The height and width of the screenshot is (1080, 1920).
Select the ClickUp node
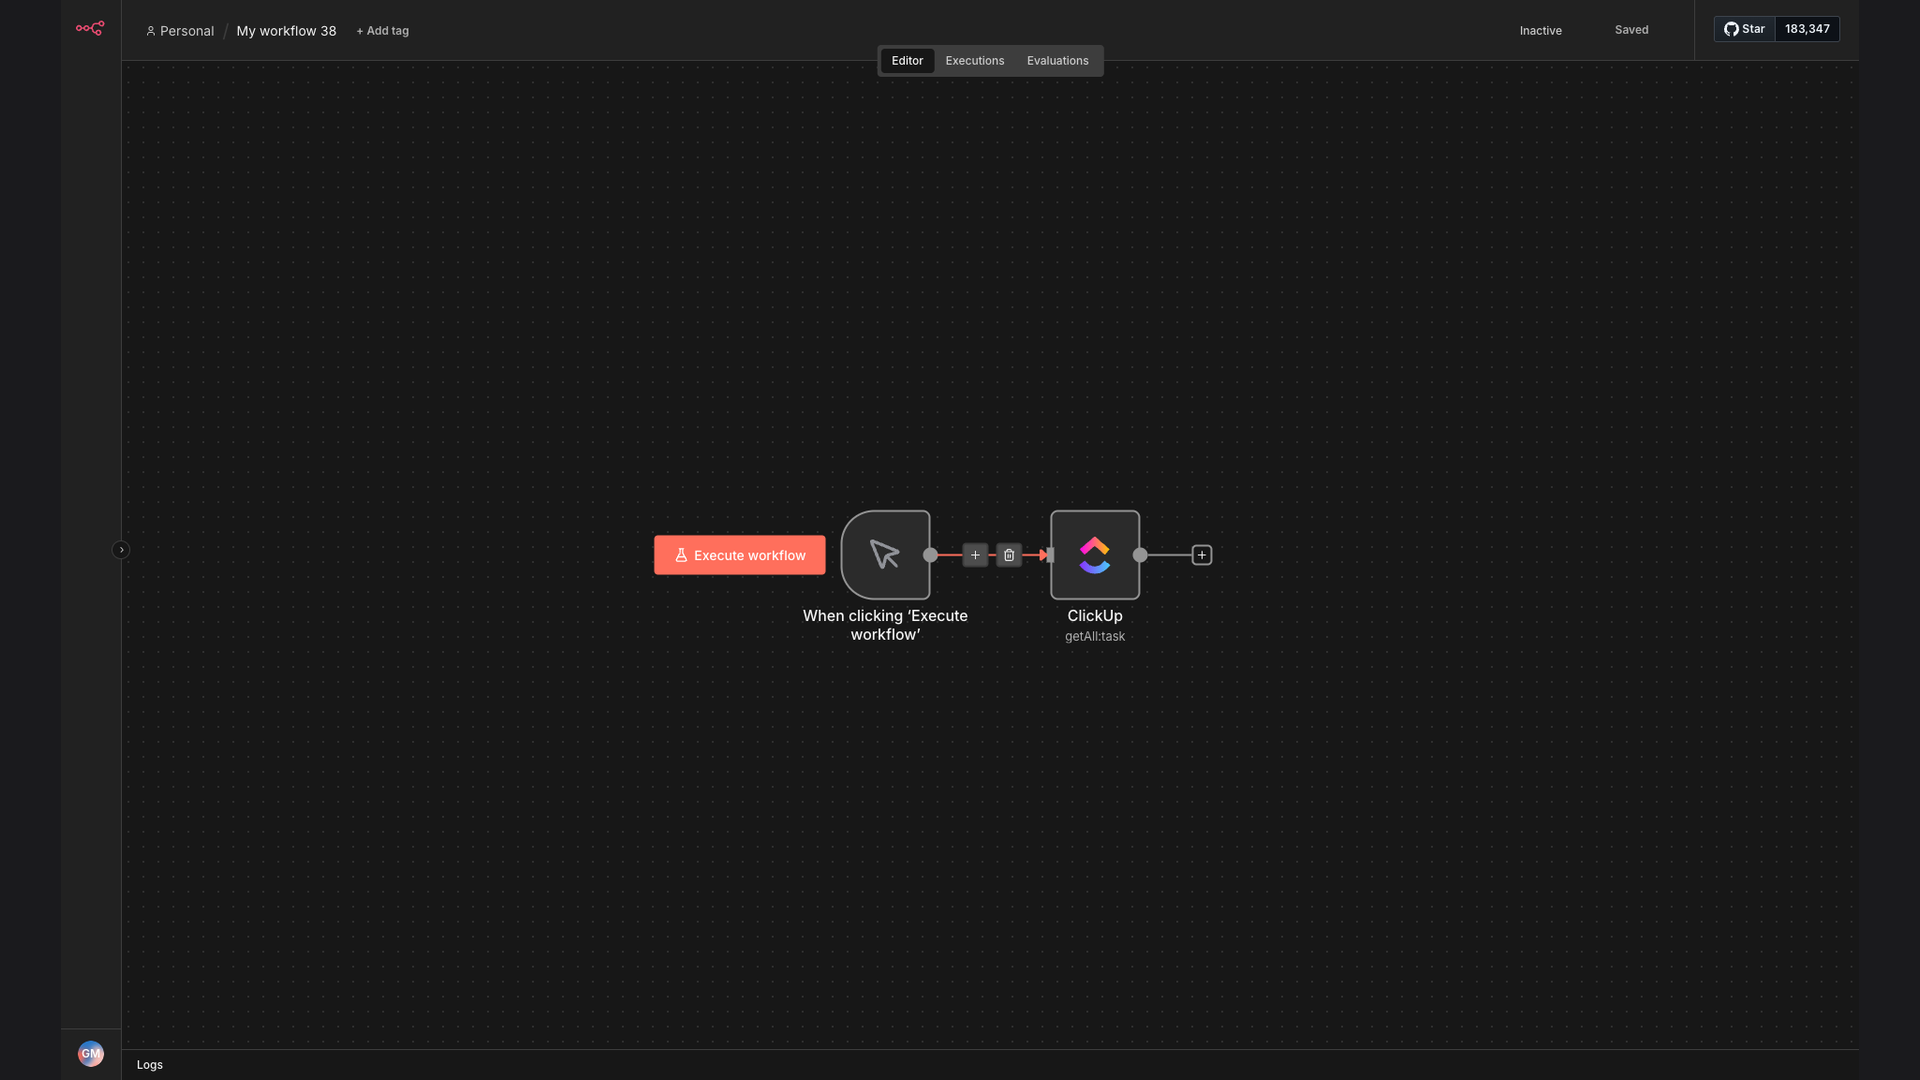1095,555
